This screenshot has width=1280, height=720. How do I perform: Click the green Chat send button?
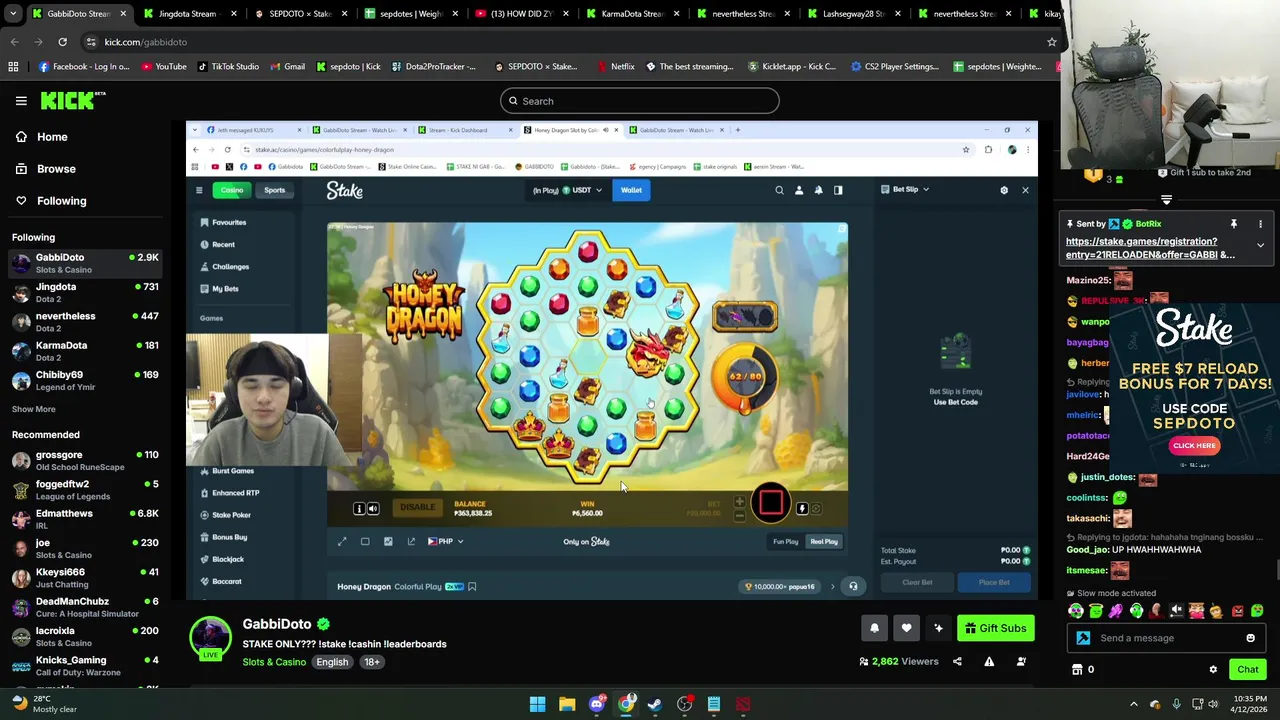[x=1248, y=670]
